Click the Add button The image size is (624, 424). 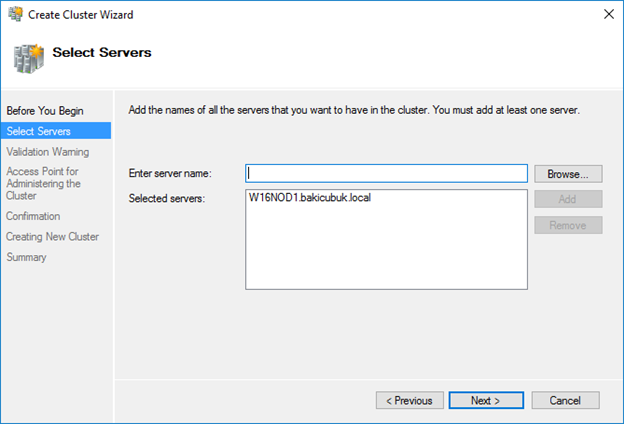pos(568,199)
